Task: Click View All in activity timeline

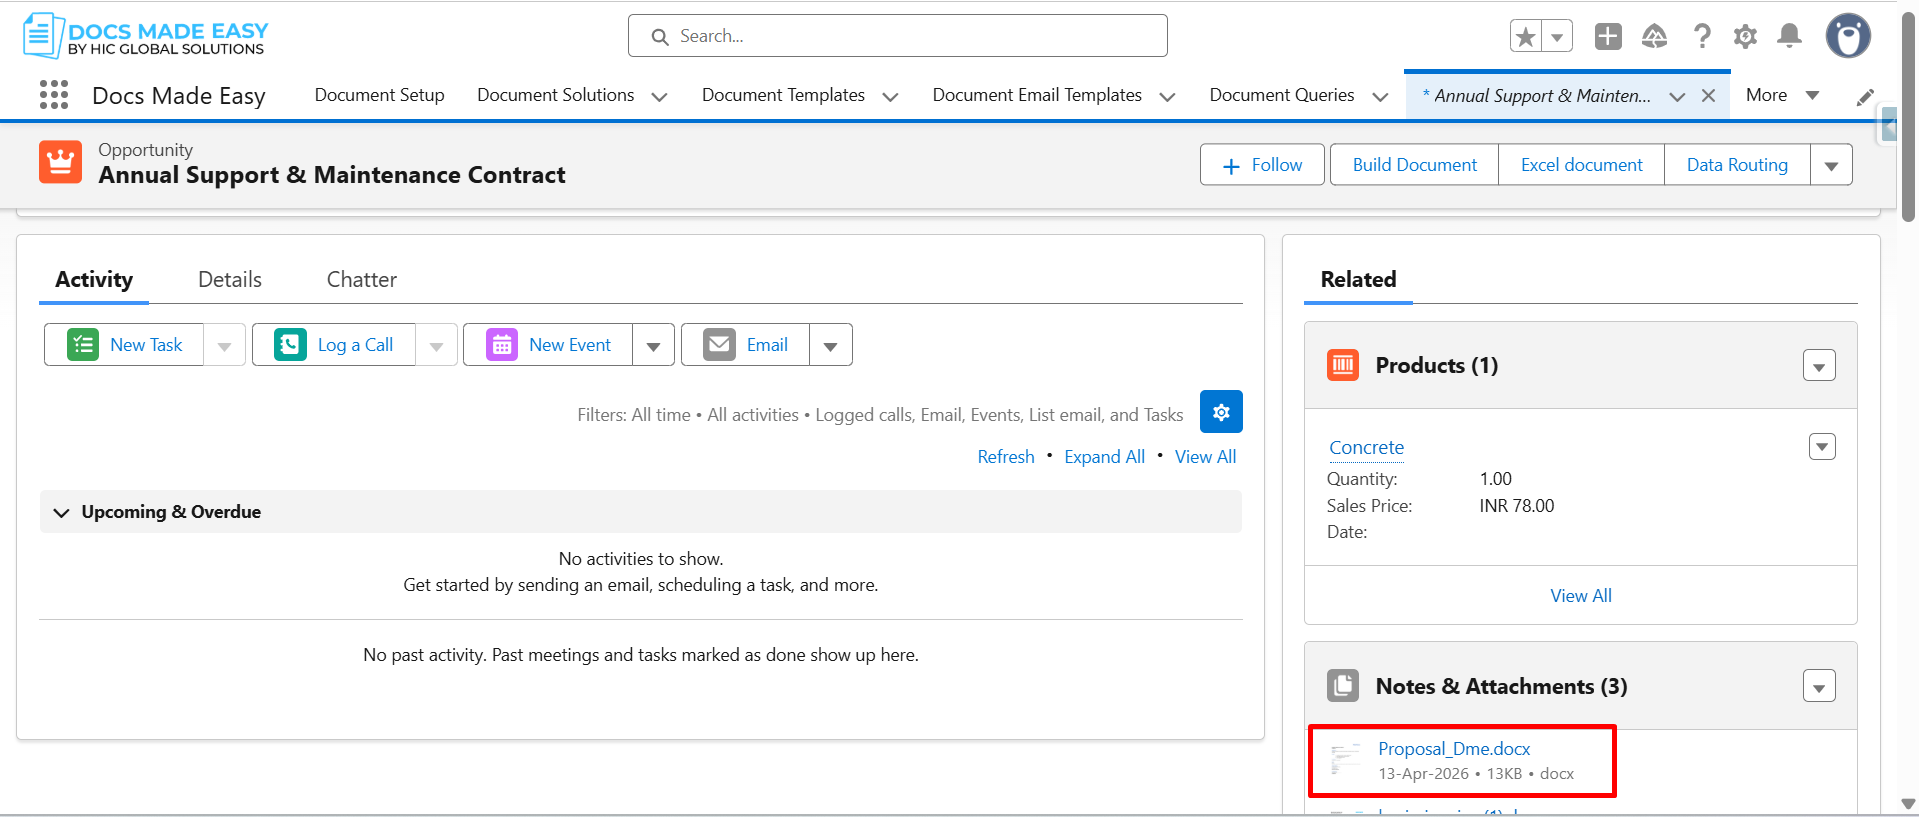Action: [1205, 457]
